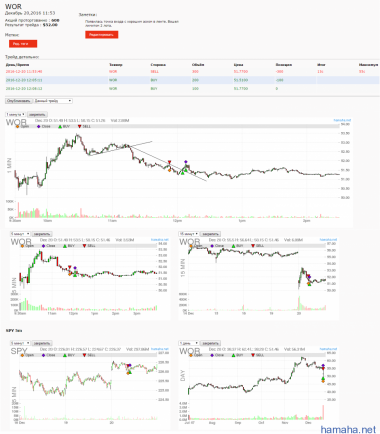380x434 pixels.
Task: Open timeframe dropdown above the SPY chart
Action: (x=21, y=343)
